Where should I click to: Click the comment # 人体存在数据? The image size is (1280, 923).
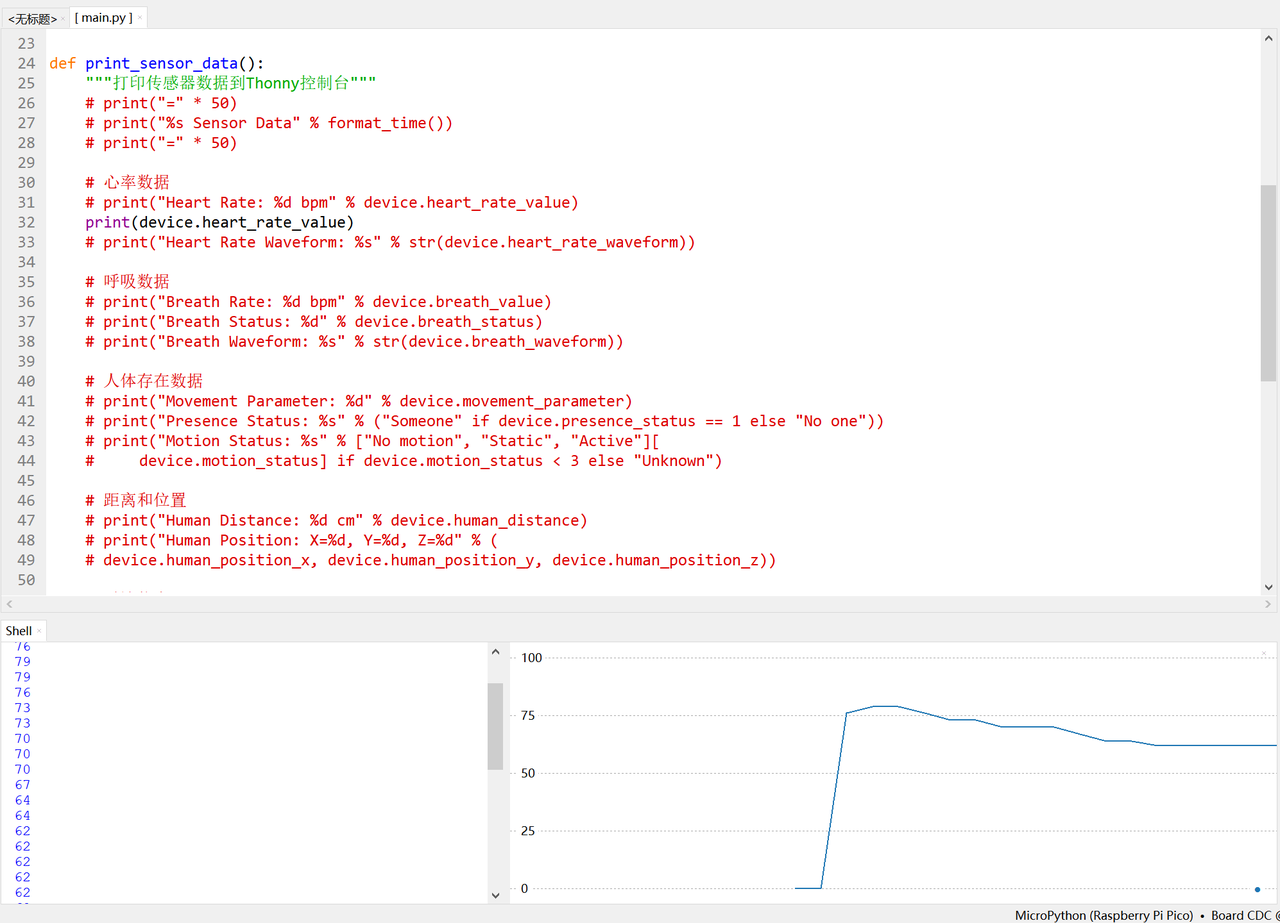pyautogui.click(x=144, y=381)
